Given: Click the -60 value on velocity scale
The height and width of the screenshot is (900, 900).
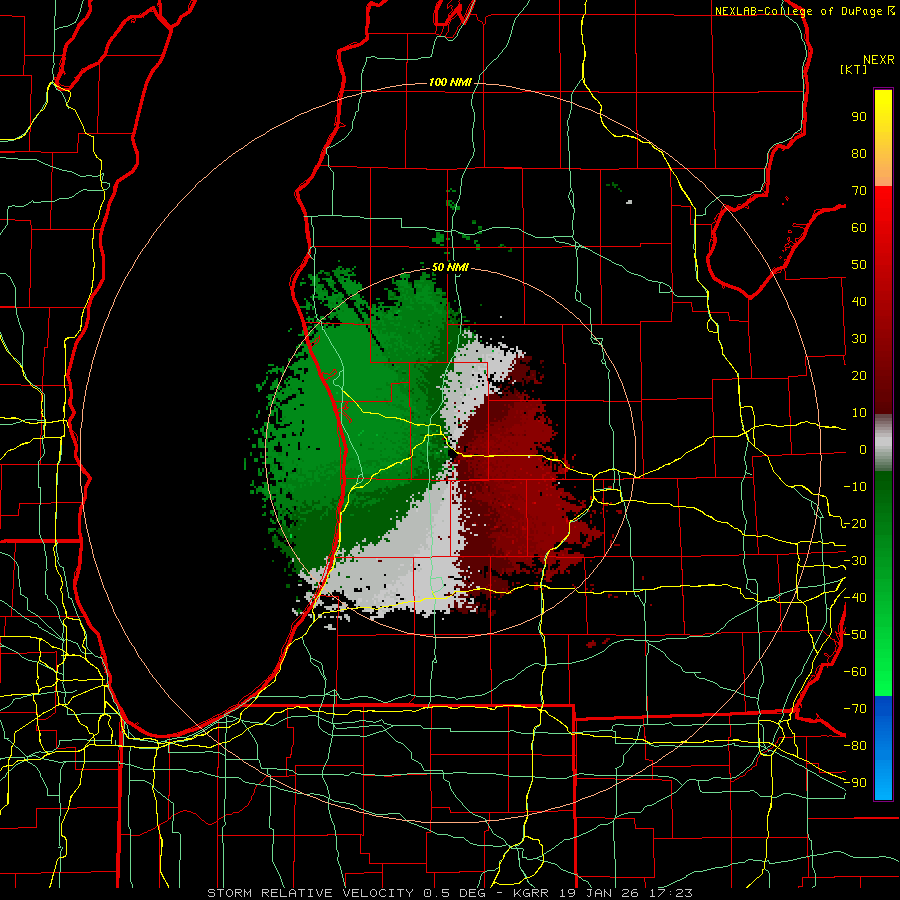Looking at the screenshot, I should (x=855, y=672).
